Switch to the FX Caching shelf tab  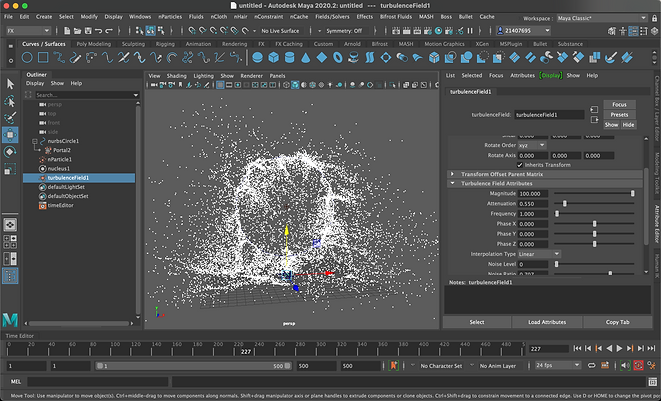coord(289,44)
